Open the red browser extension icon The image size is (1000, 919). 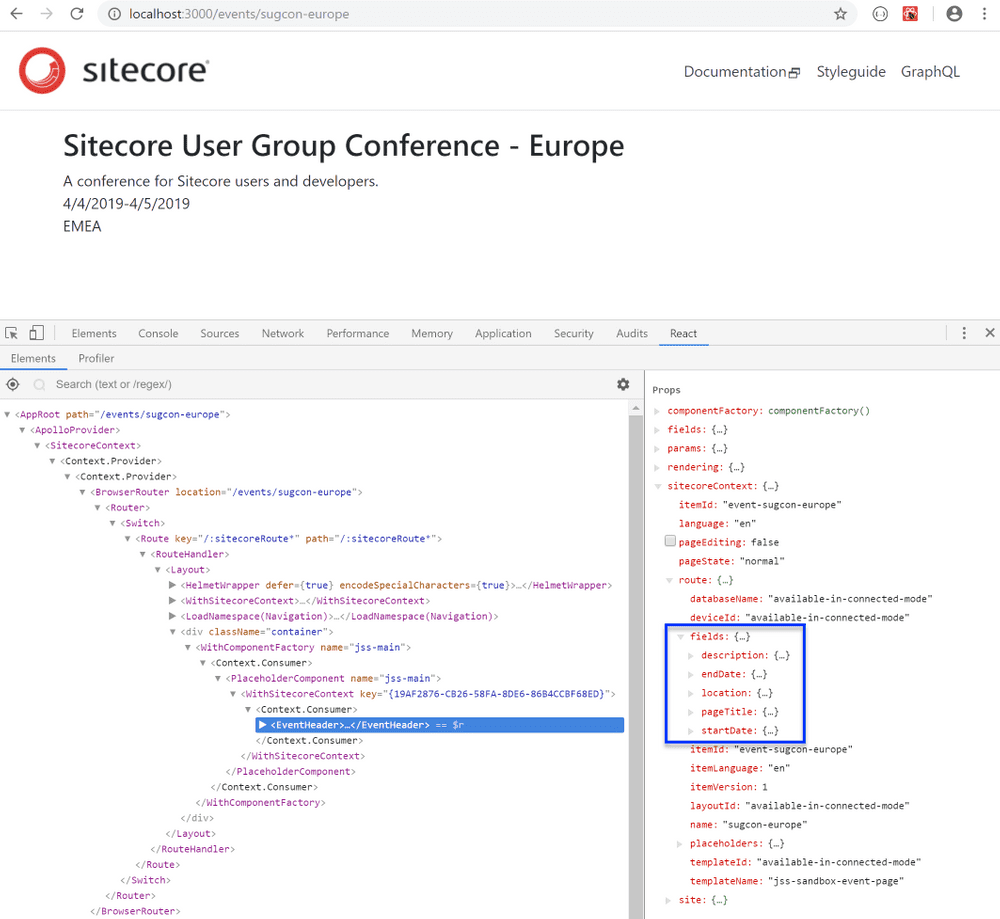910,13
